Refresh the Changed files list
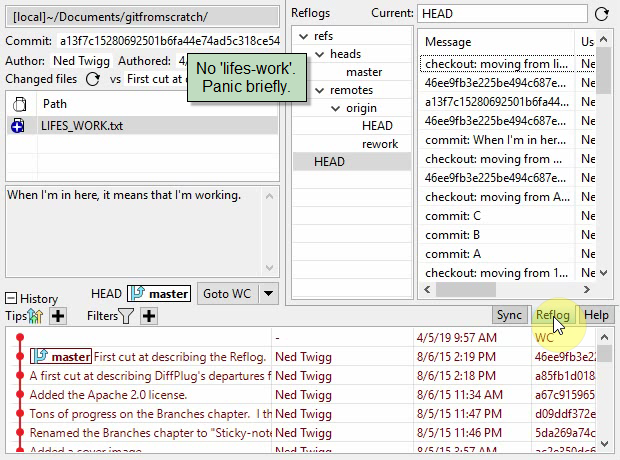Image resolution: width=620 pixels, height=460 pixels. (x=93, y=79)
